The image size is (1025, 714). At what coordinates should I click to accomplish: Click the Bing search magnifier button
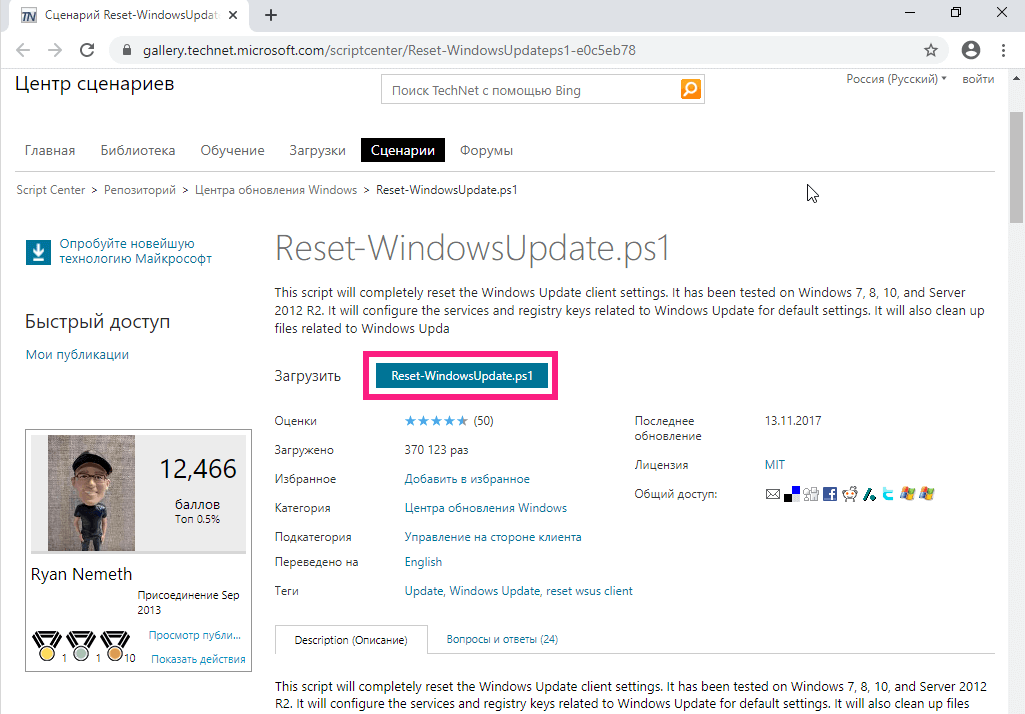tap(690, 90)
